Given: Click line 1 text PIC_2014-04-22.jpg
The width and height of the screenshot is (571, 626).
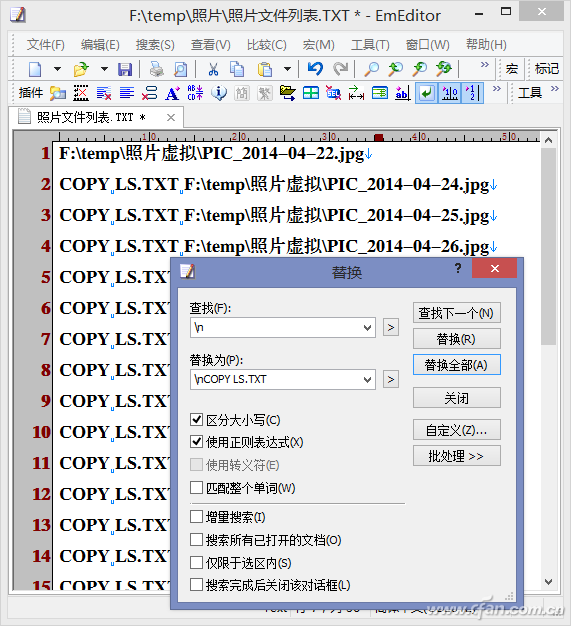Looking at the screenshot, I should [283, 153].
